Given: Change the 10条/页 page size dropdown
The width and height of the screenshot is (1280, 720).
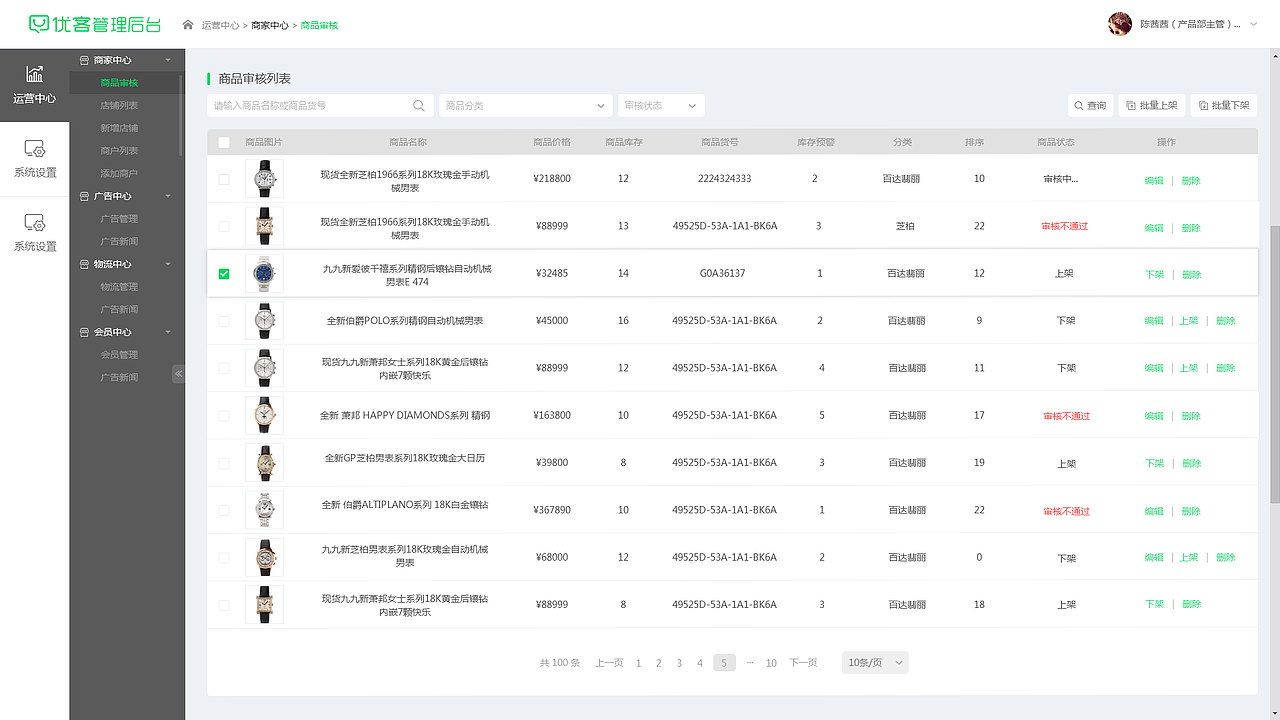Looking at the screenshot, I should pos(875,662).
